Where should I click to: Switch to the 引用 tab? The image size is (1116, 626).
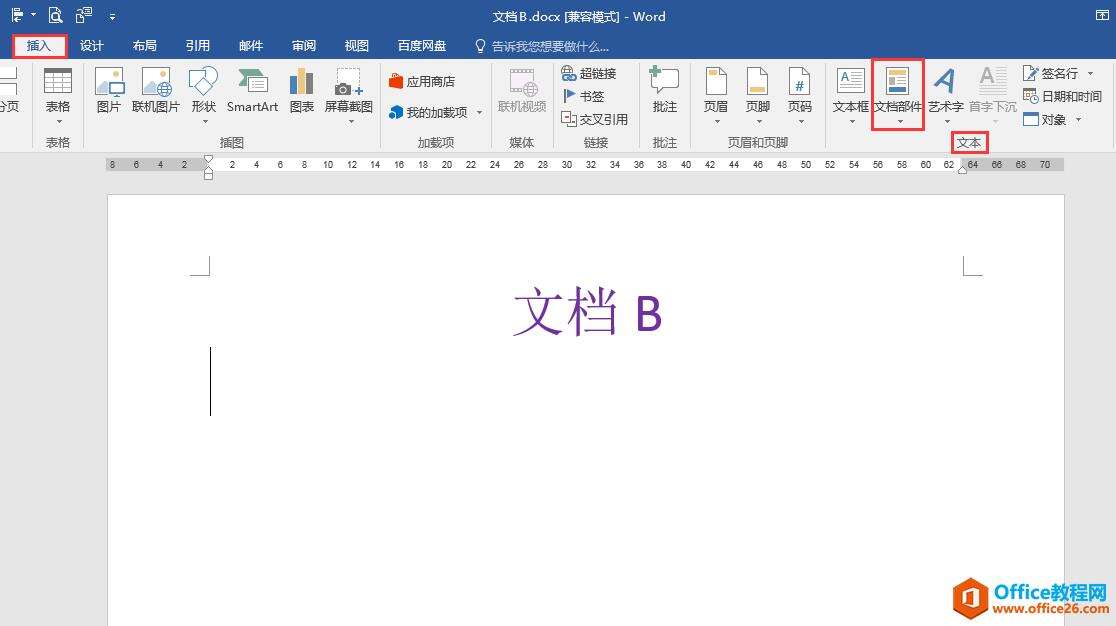[198, 46]
